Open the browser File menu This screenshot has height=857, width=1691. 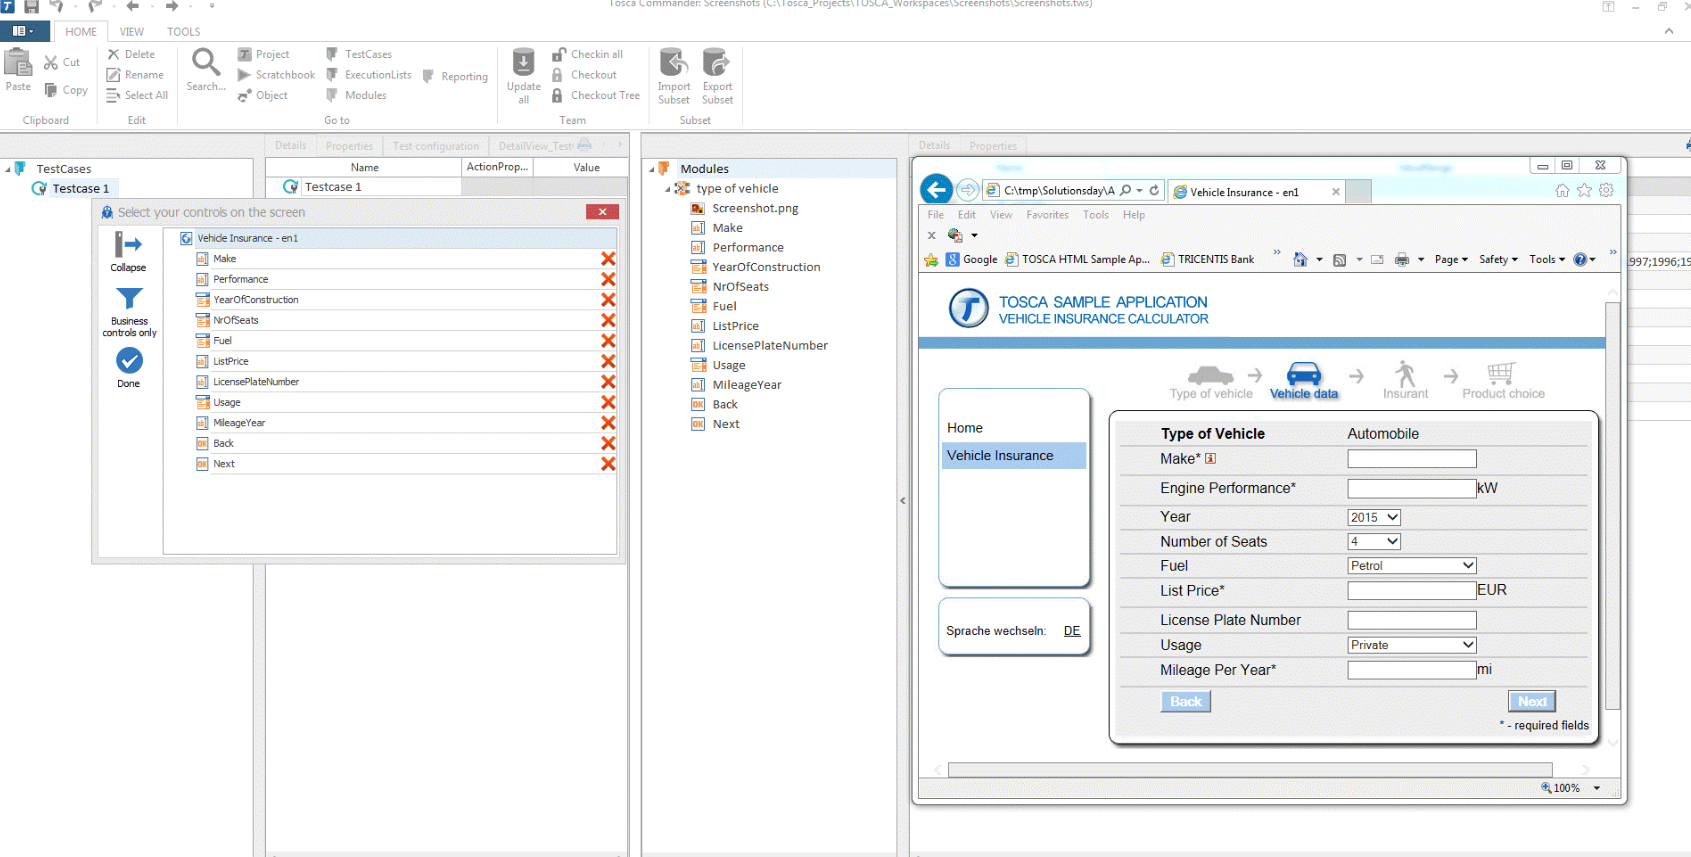(935, 215)
